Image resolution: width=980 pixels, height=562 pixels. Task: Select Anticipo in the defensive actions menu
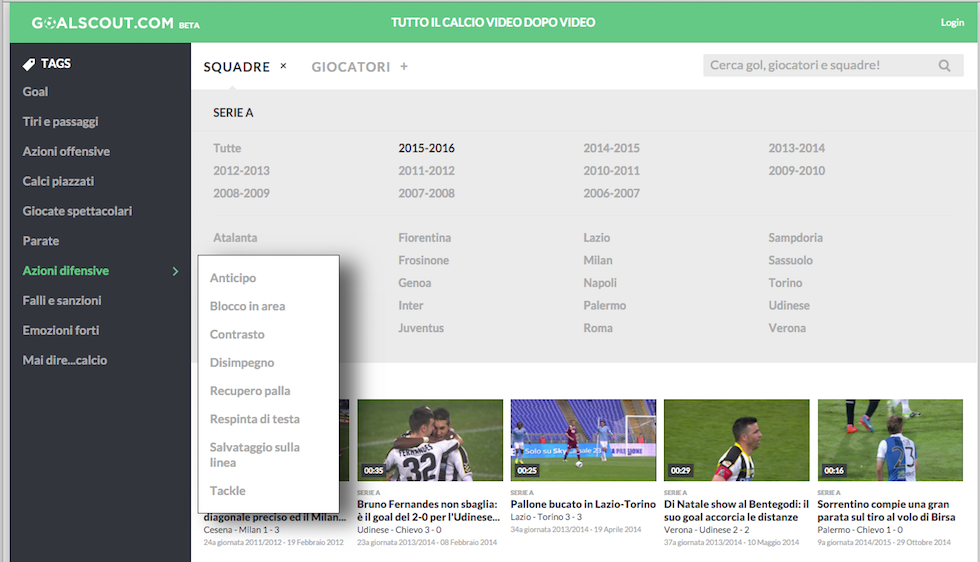(x=232, y=278)
